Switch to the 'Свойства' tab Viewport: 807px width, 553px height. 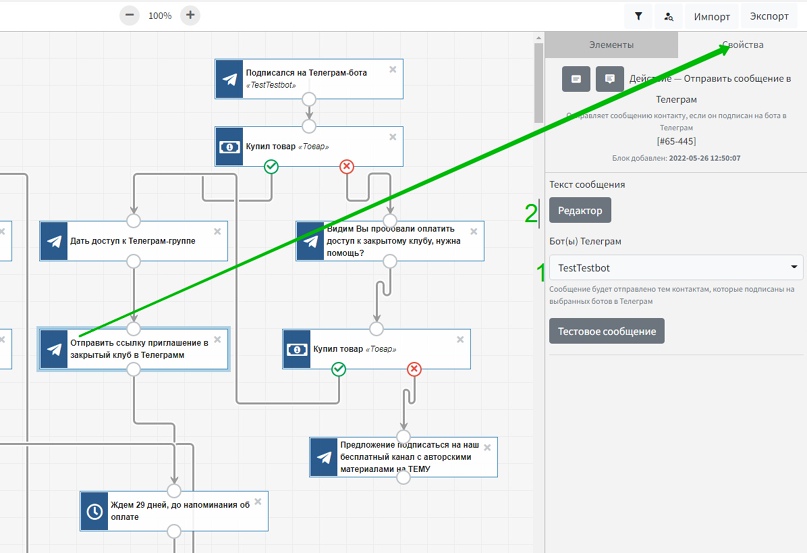click(742, 45)
